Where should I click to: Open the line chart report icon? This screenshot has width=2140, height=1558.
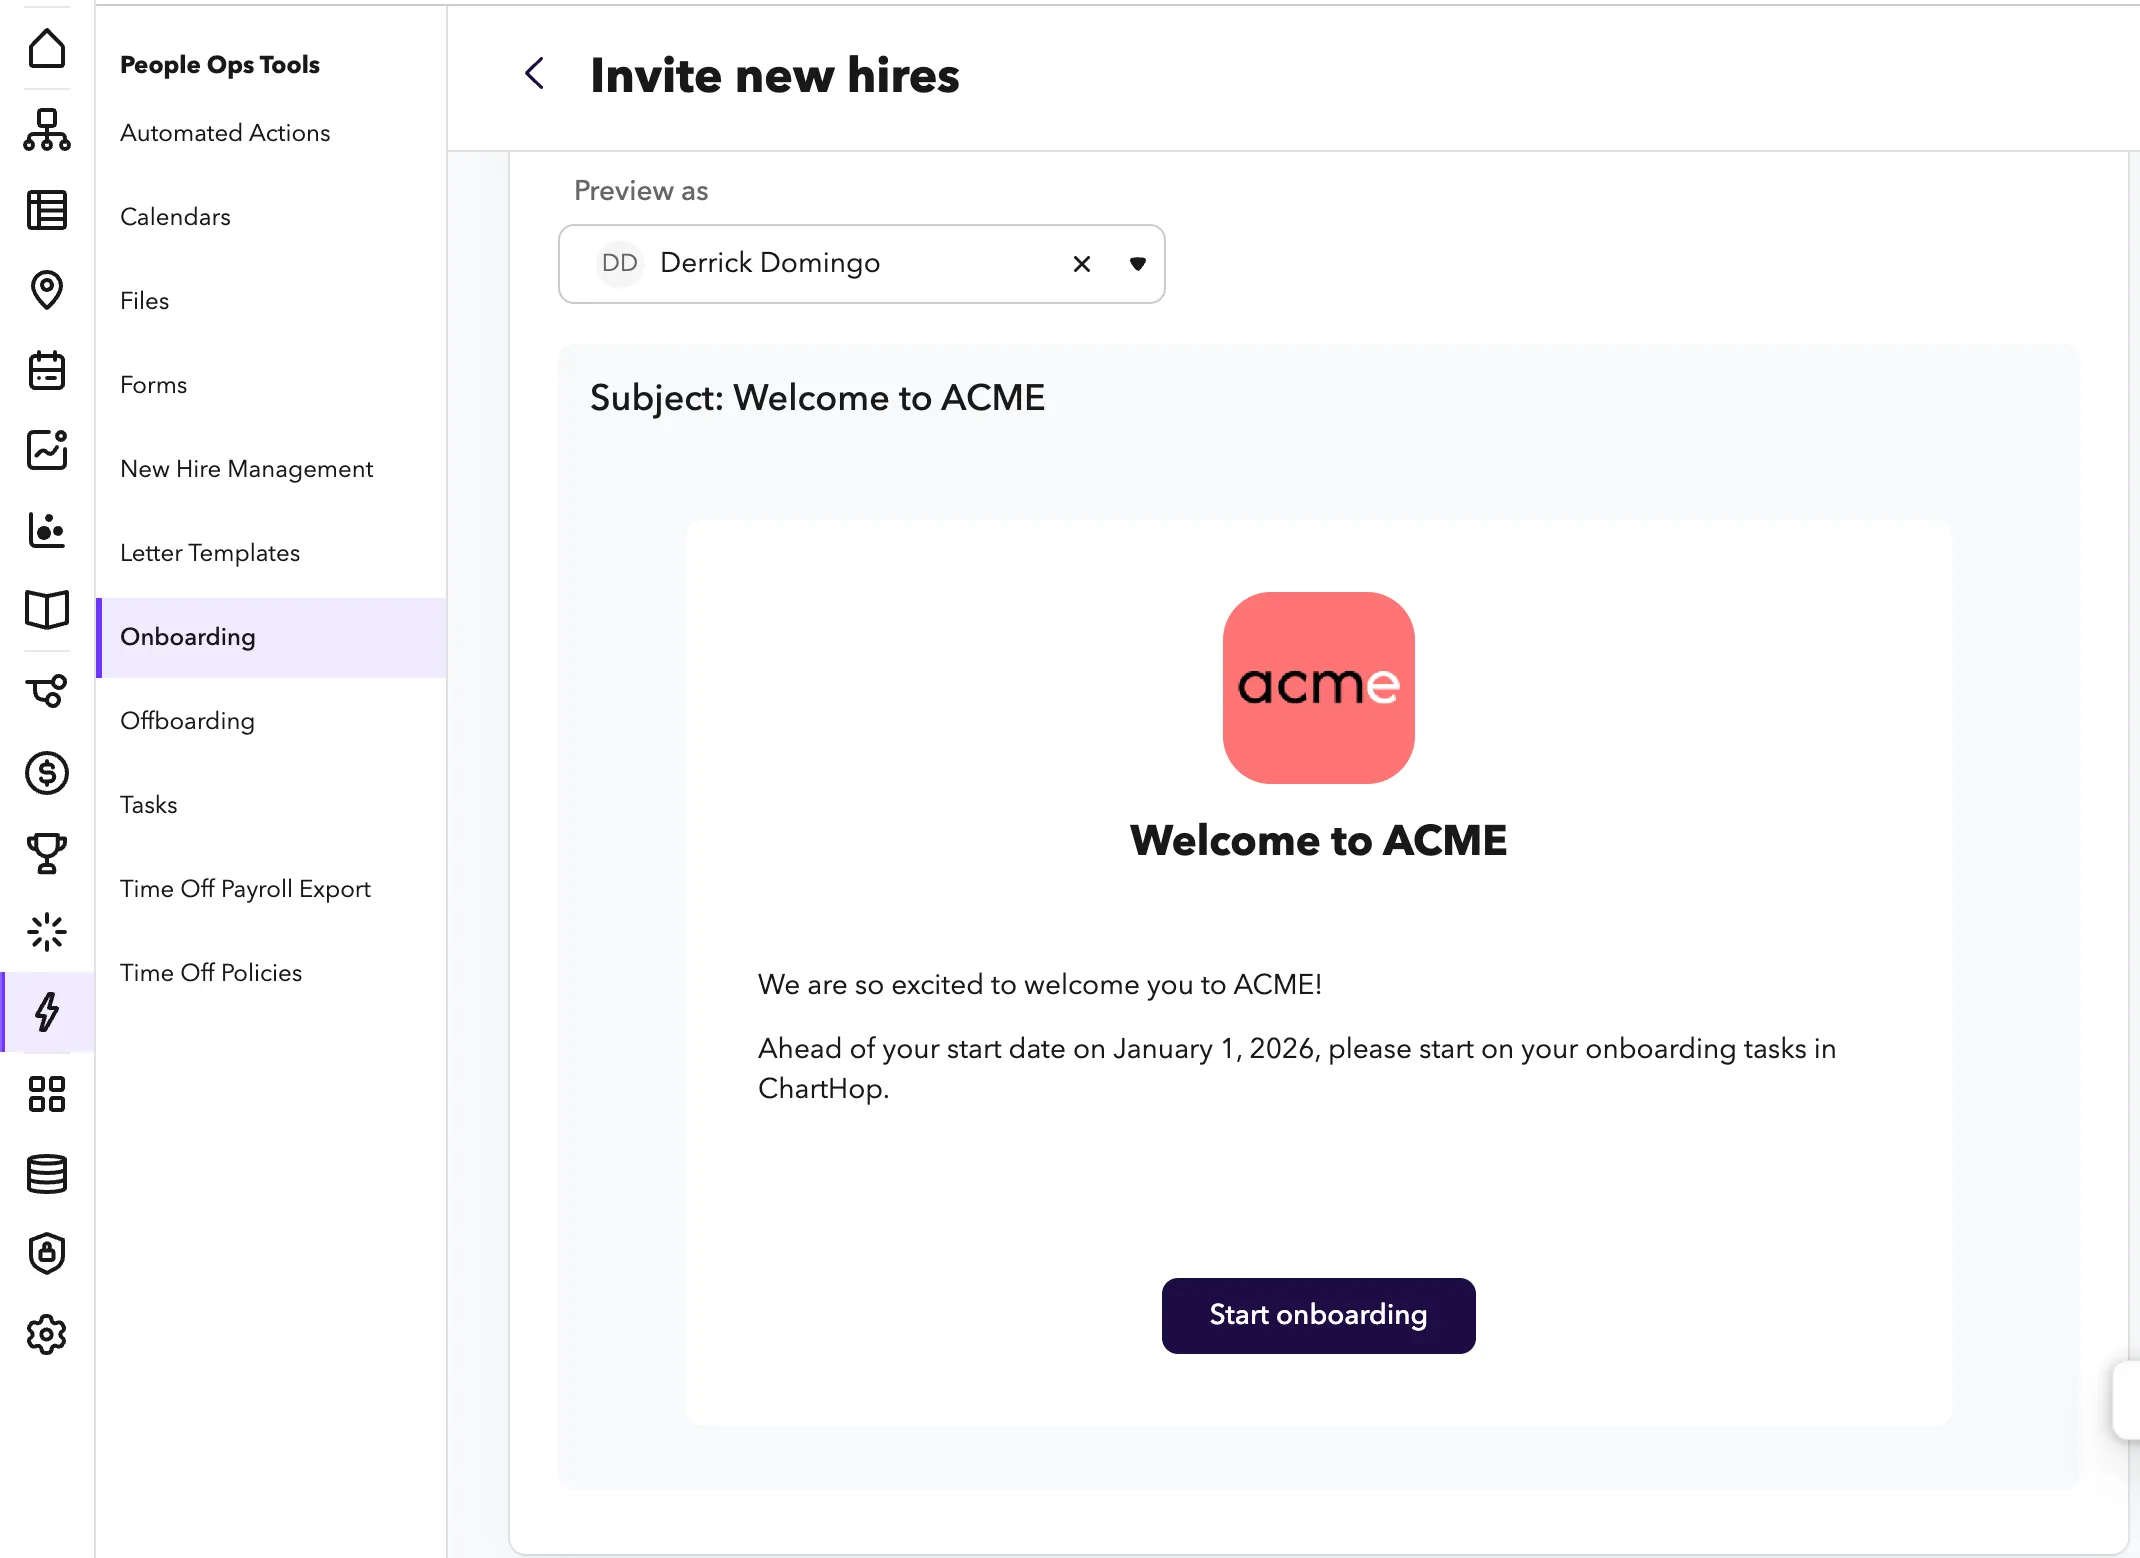[x=47, y=450]
